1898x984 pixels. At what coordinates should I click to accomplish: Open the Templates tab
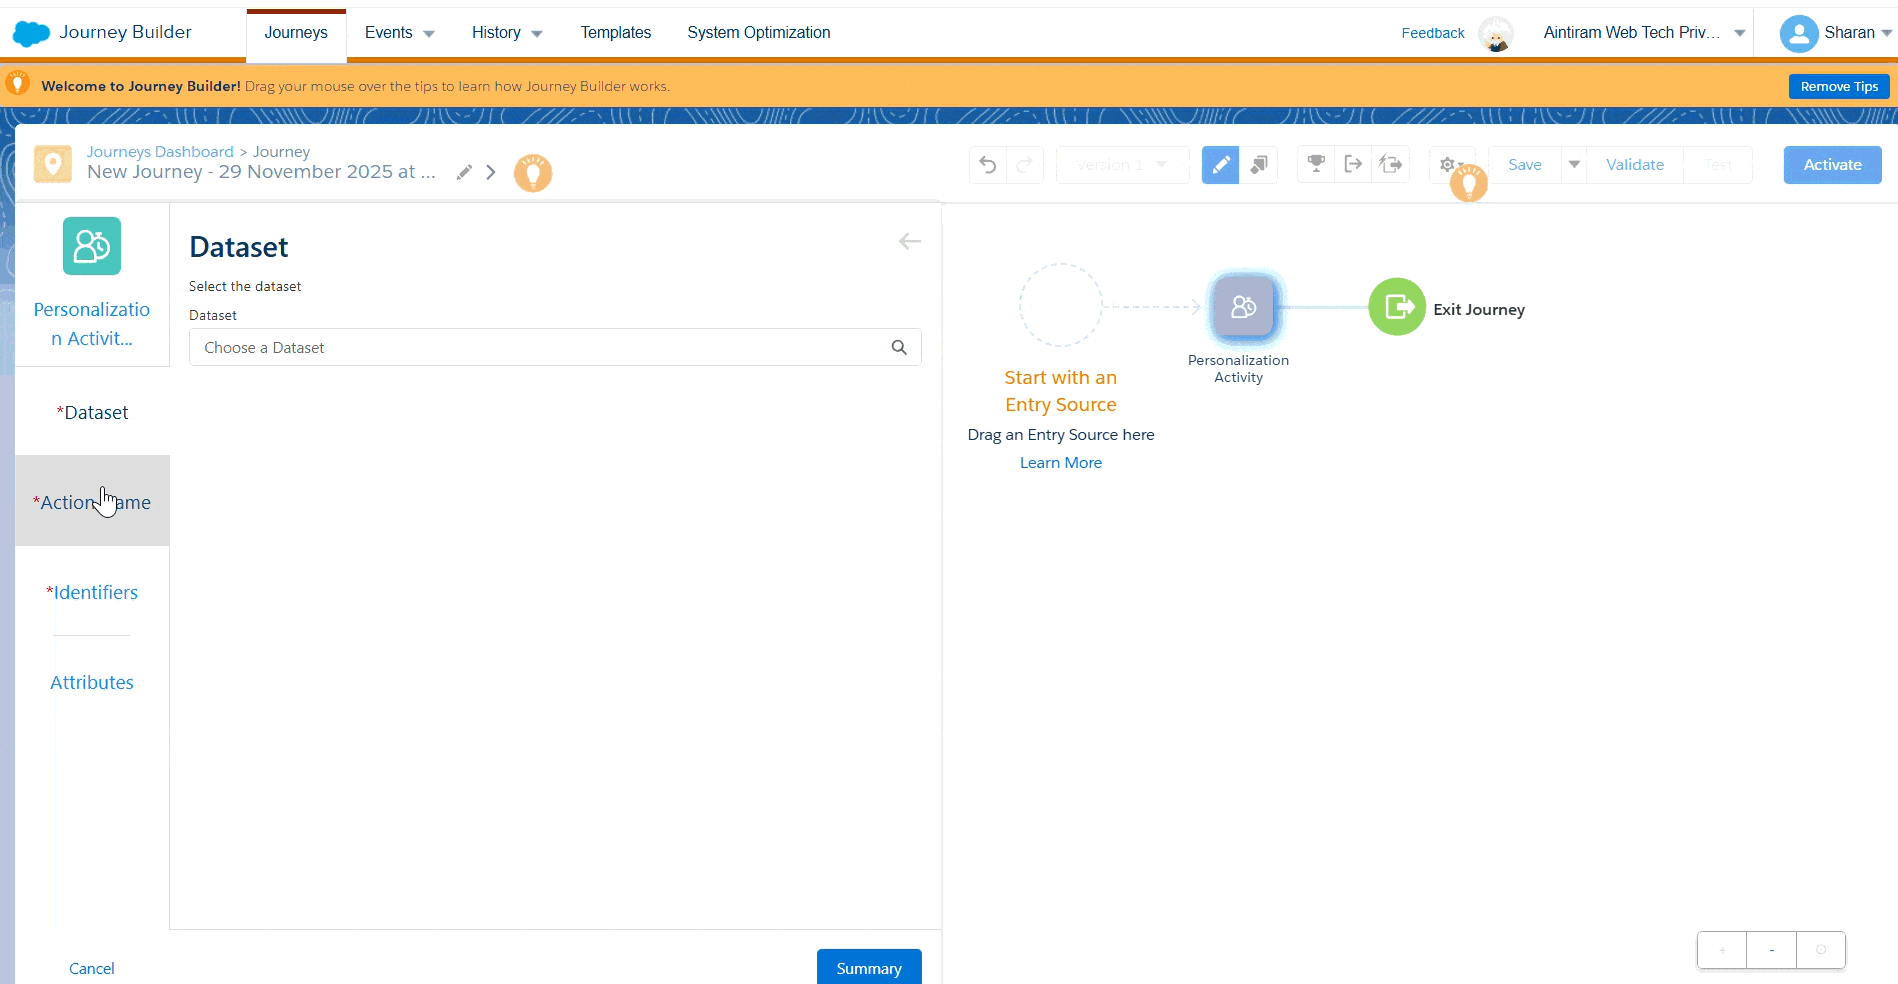(615, 33)
